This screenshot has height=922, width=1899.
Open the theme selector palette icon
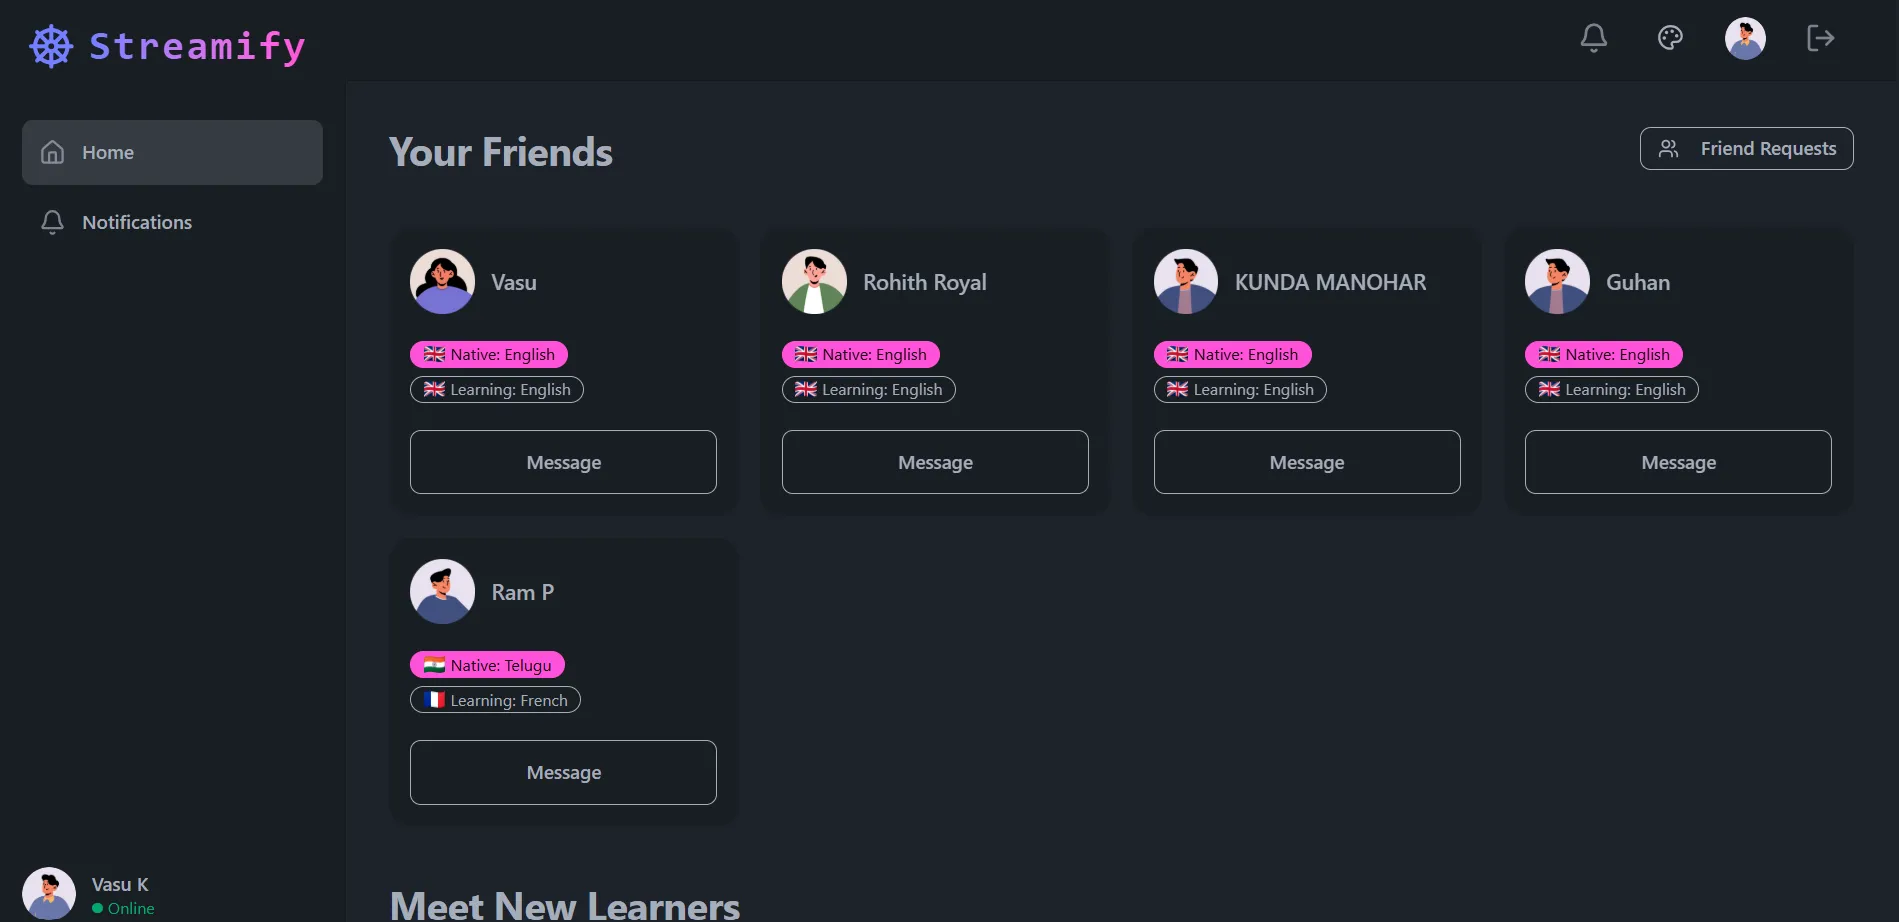1669,38
